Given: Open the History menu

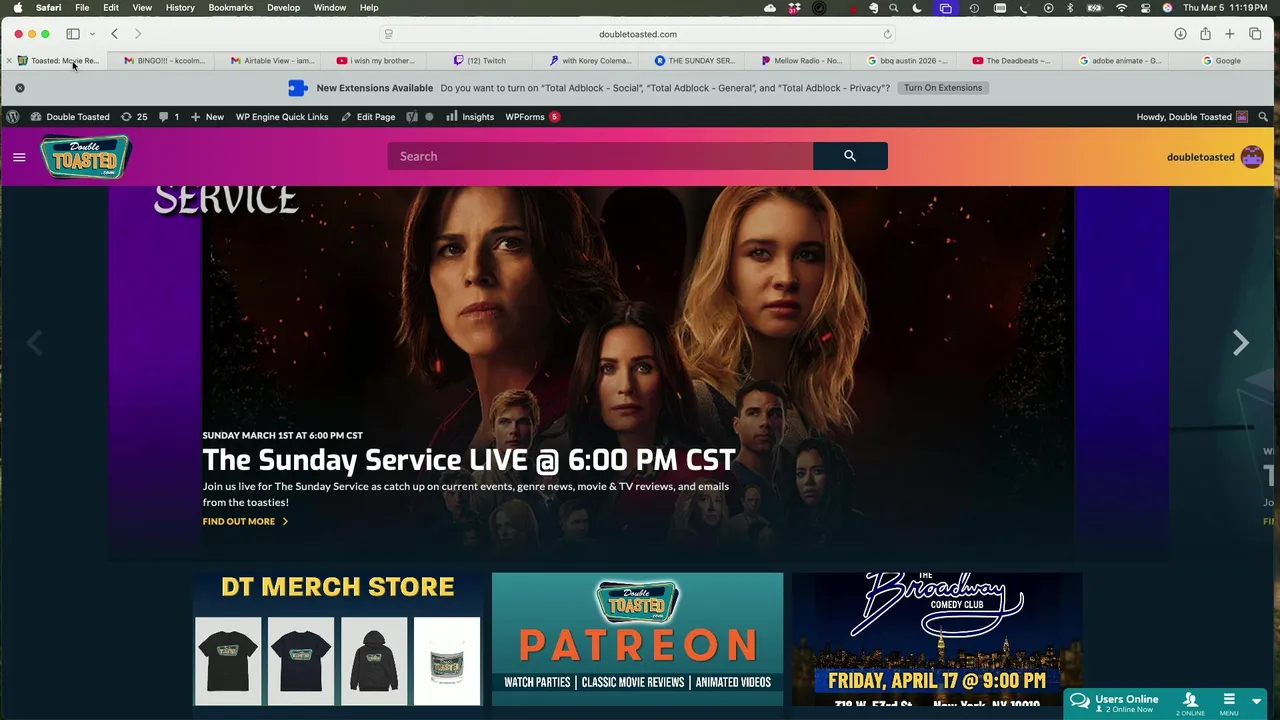Looking at the screenshot, I should click(180, 8).
